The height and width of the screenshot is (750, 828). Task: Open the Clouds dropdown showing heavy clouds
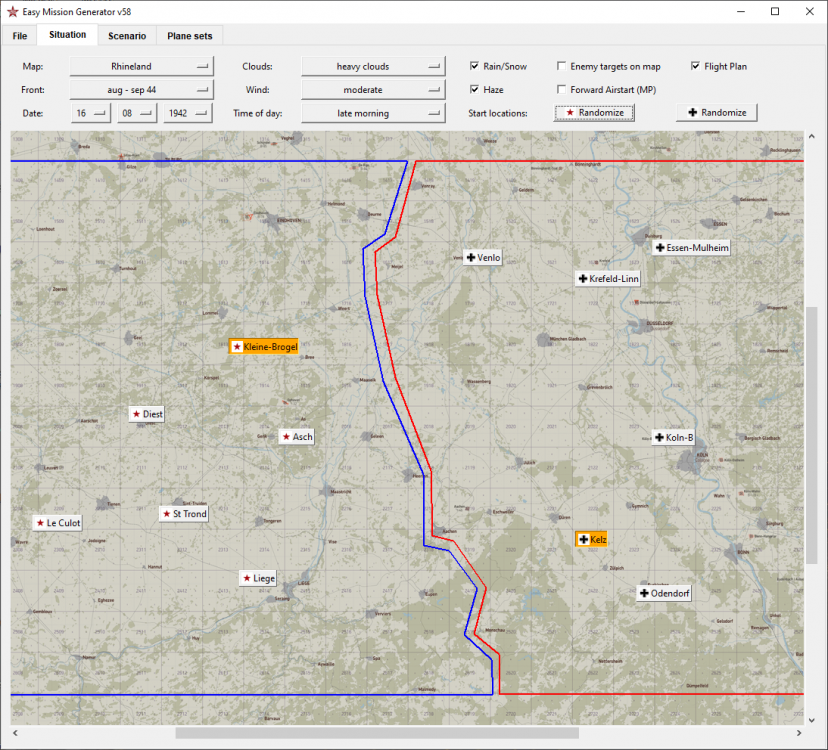click(x=373, y=67)
